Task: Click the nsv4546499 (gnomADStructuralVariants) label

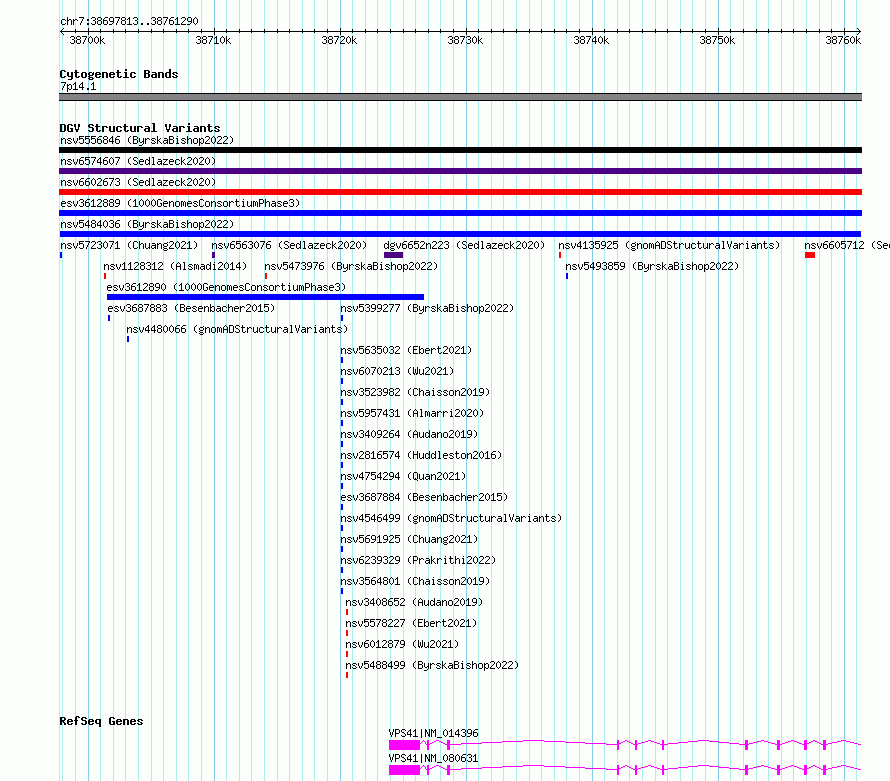Action: [451, 518]
